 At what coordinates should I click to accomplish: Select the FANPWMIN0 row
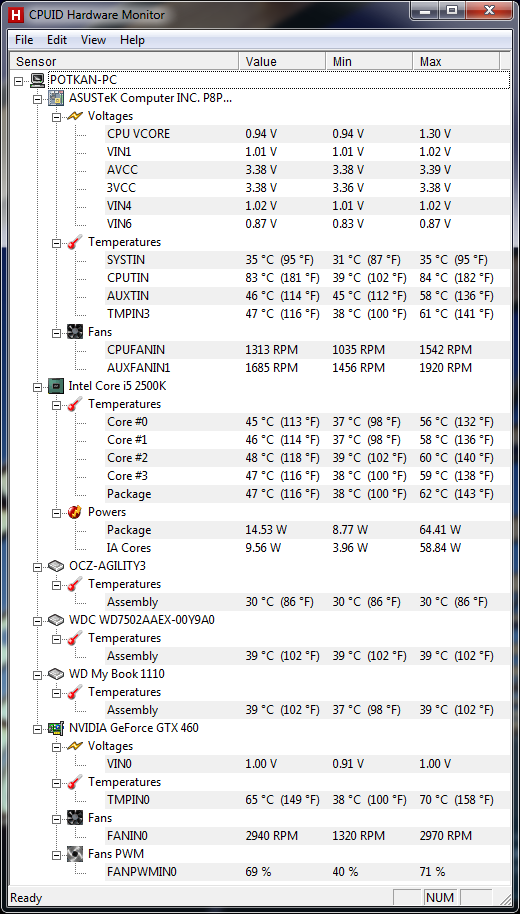pyautogui.click(x=306, y=872)
